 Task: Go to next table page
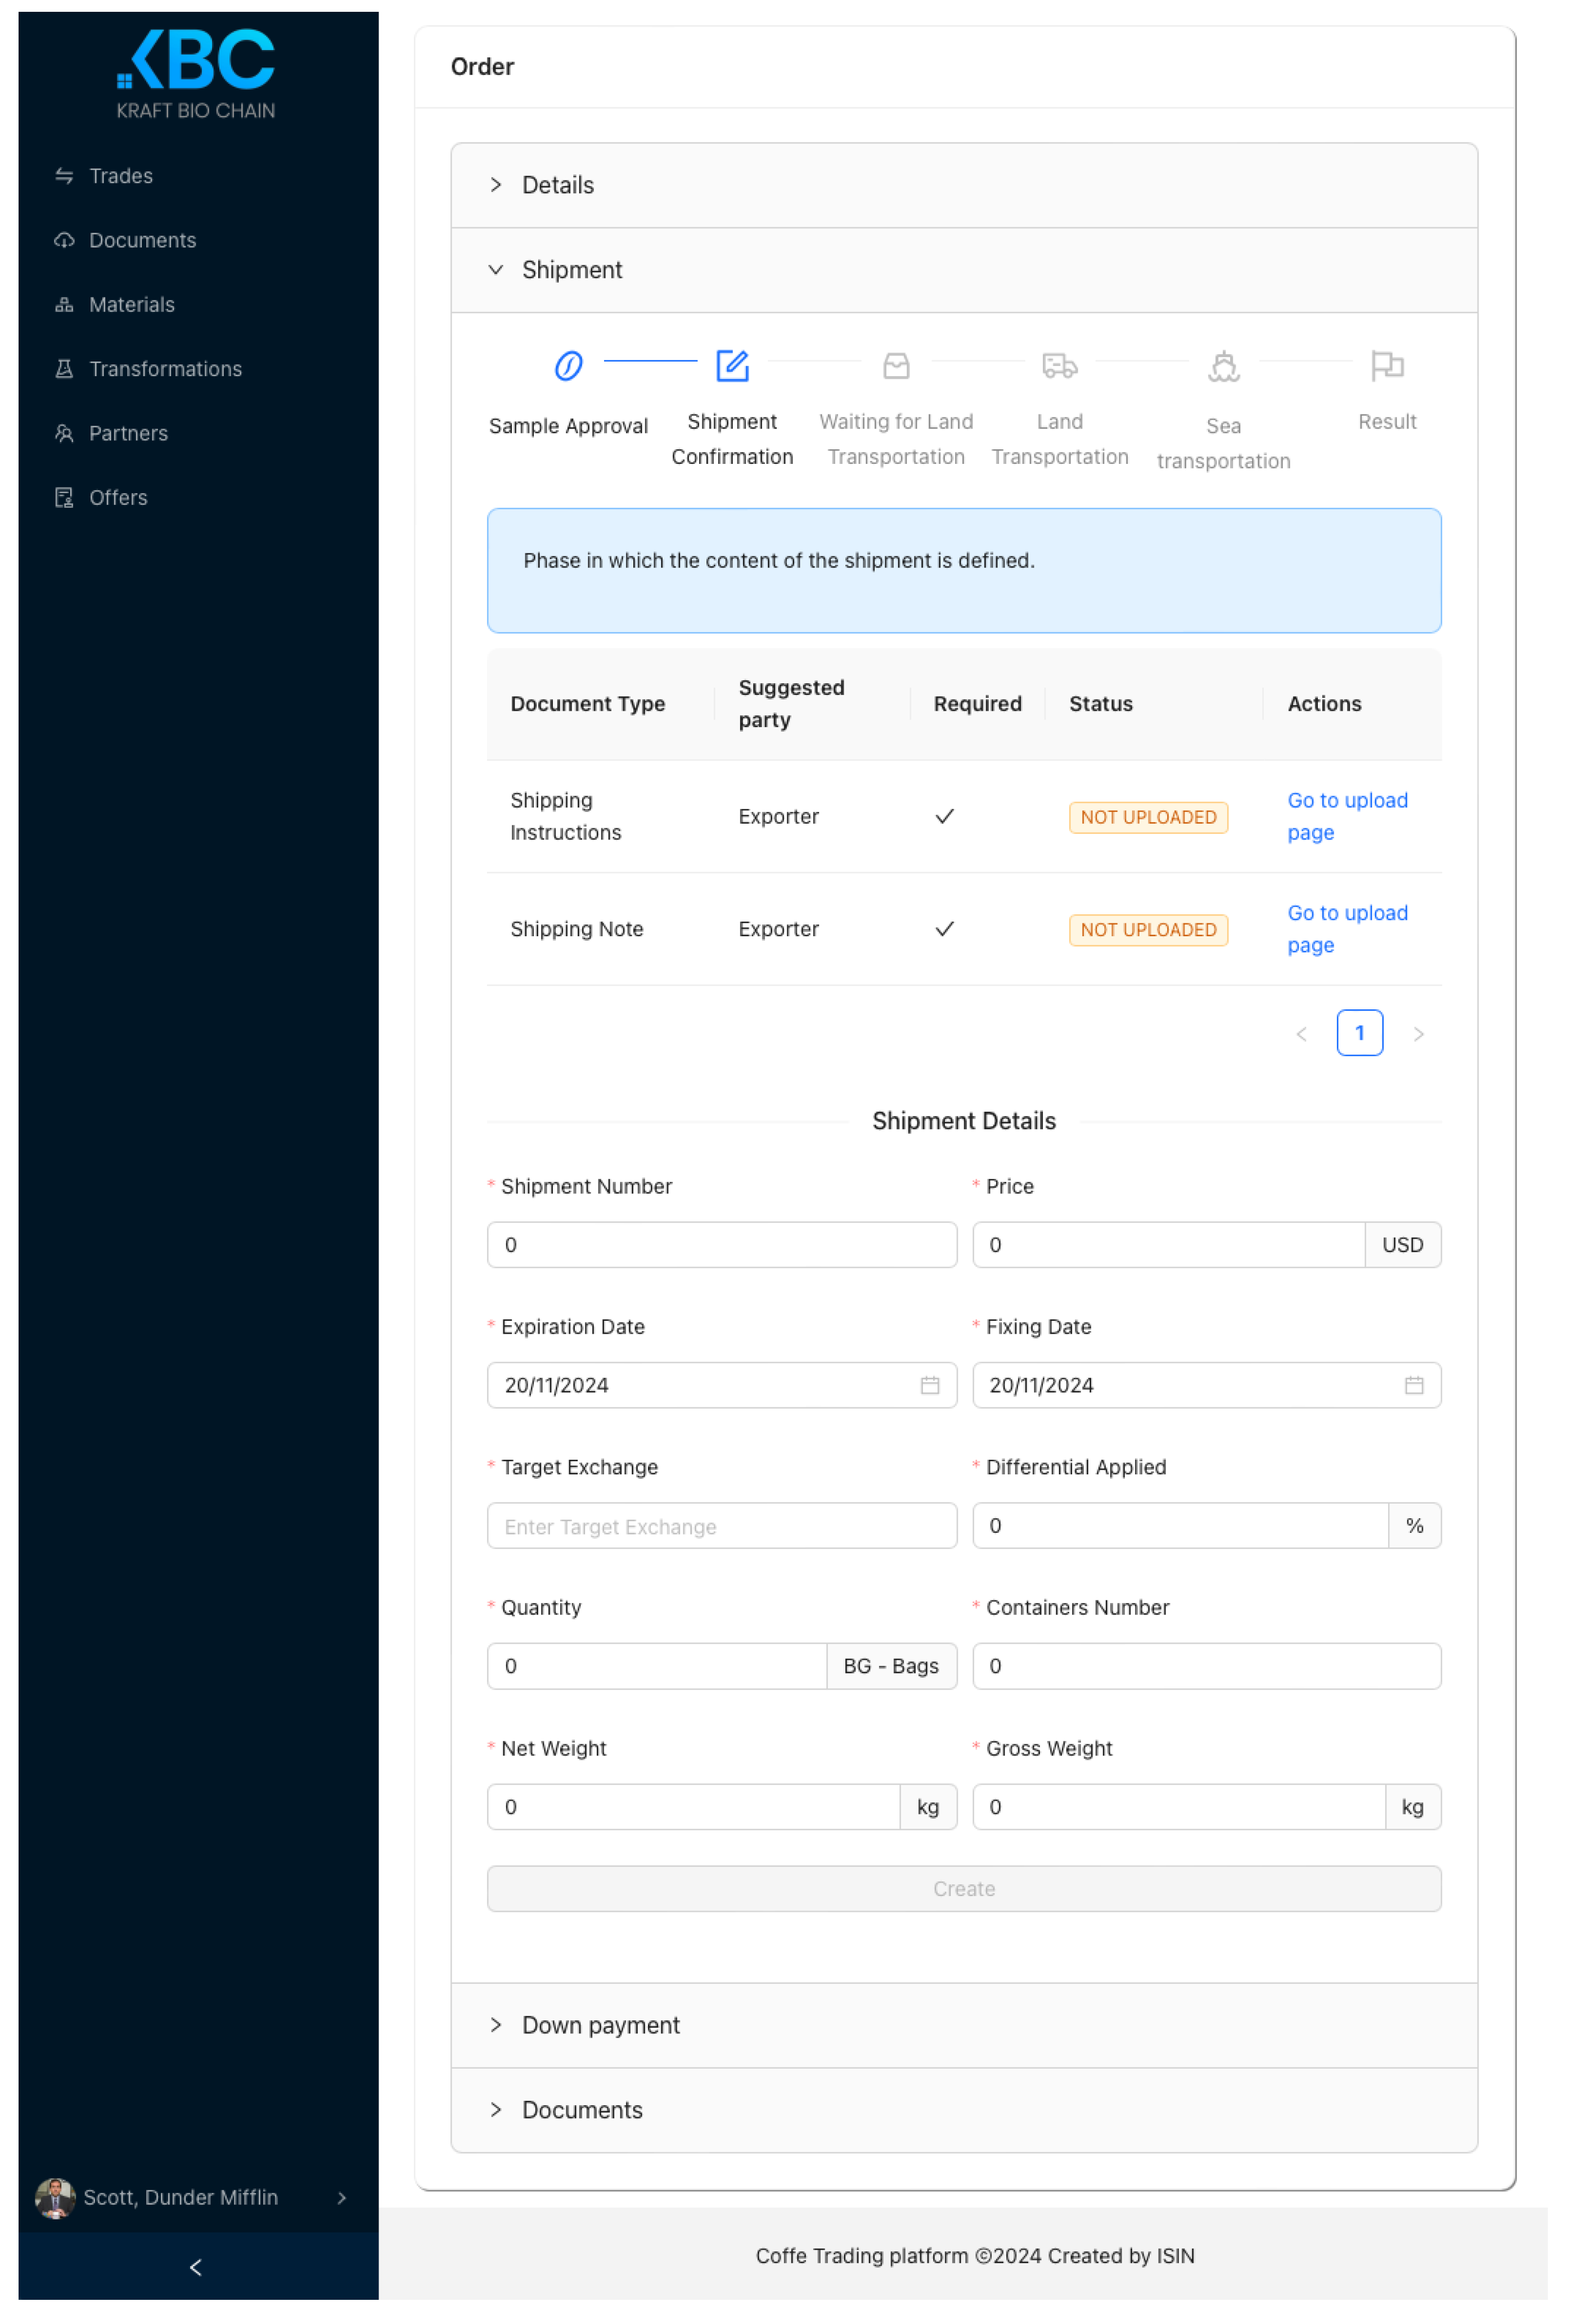[1418, 1034]
